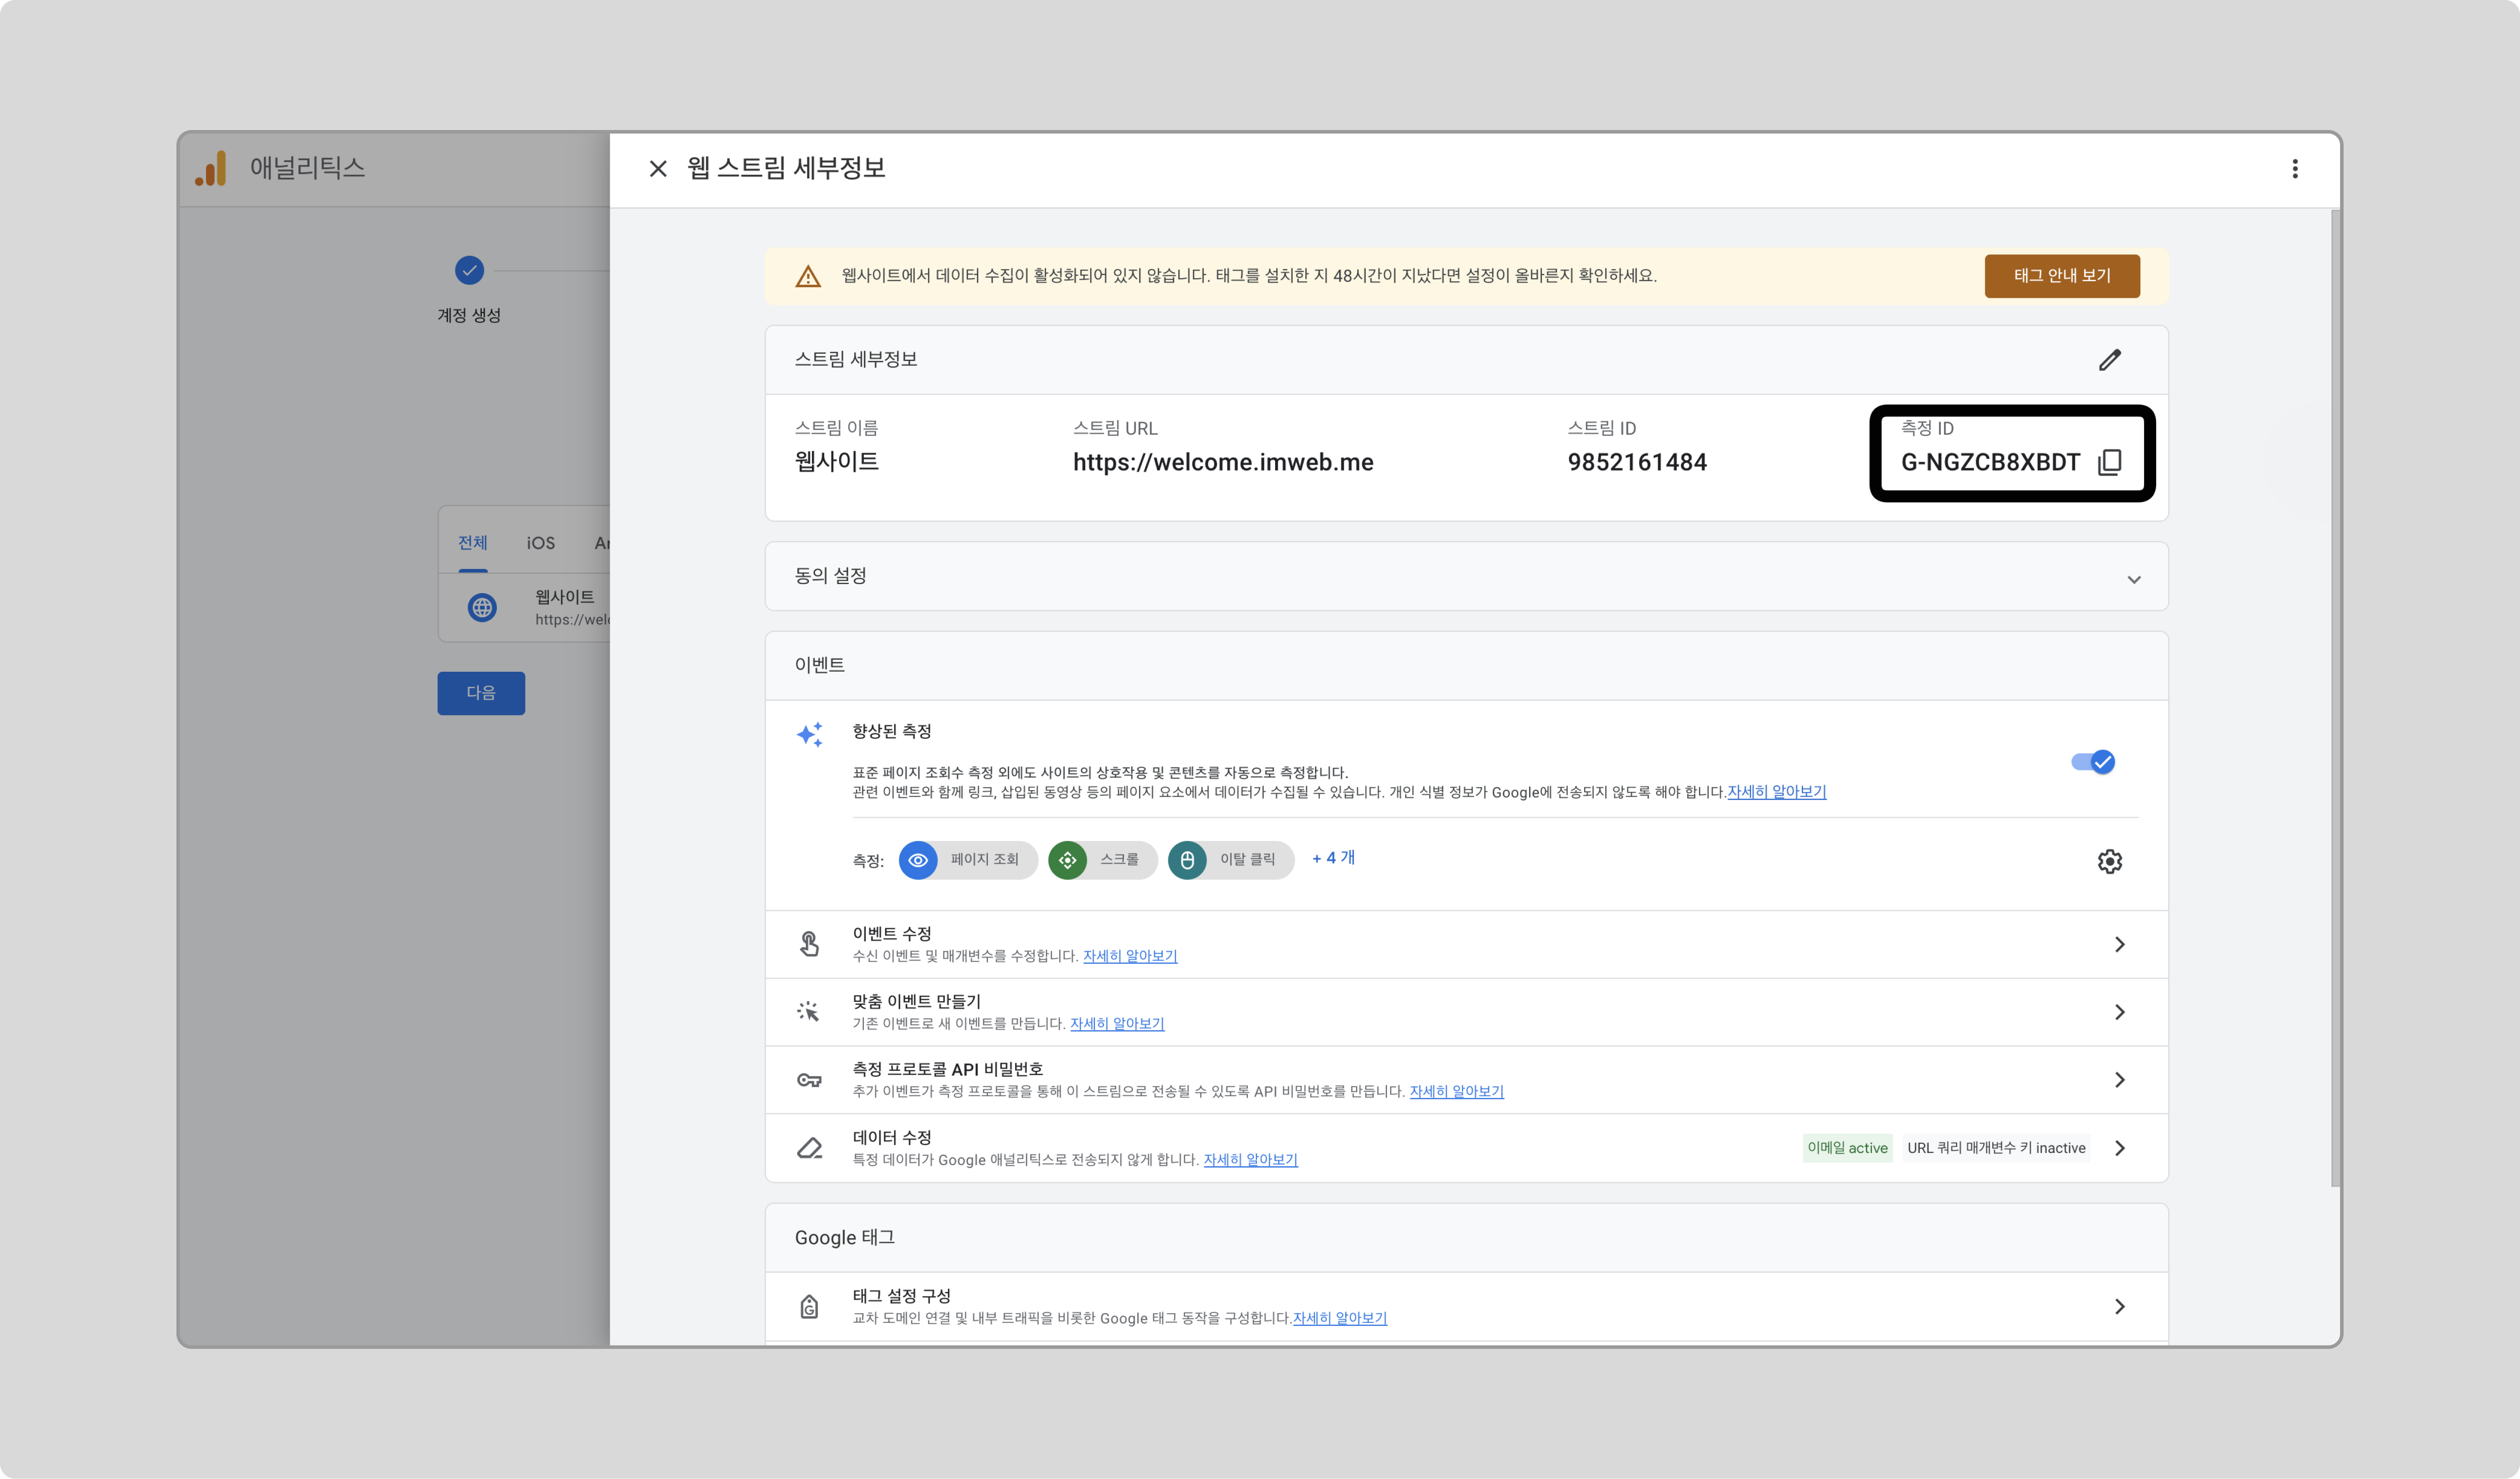Click the warning triangle icon in the banner
Viewport: 2520px width, 1479px height.
(807, 276)
